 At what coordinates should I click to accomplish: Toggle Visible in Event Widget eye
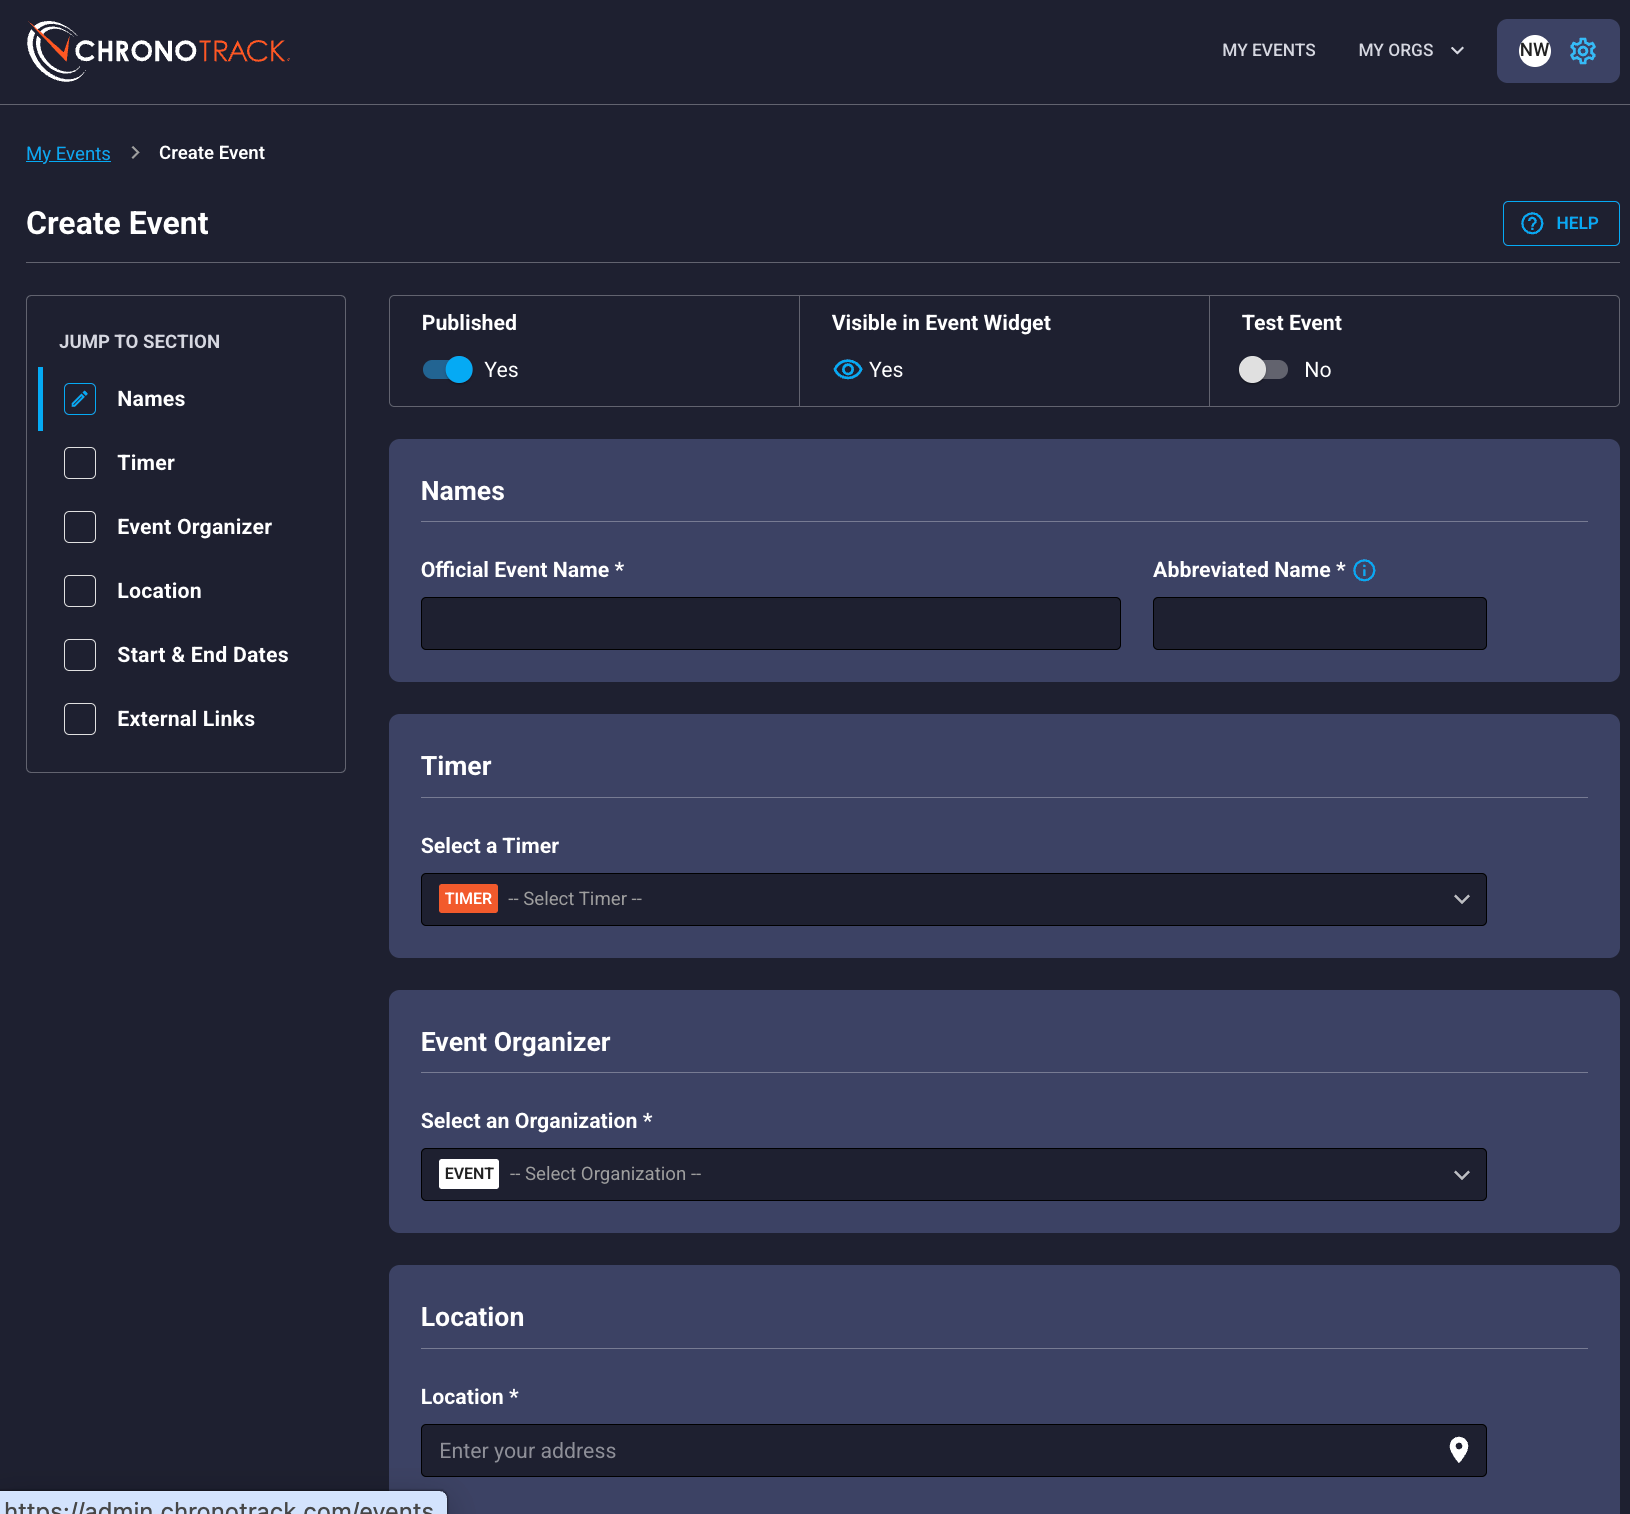(847, 370)
